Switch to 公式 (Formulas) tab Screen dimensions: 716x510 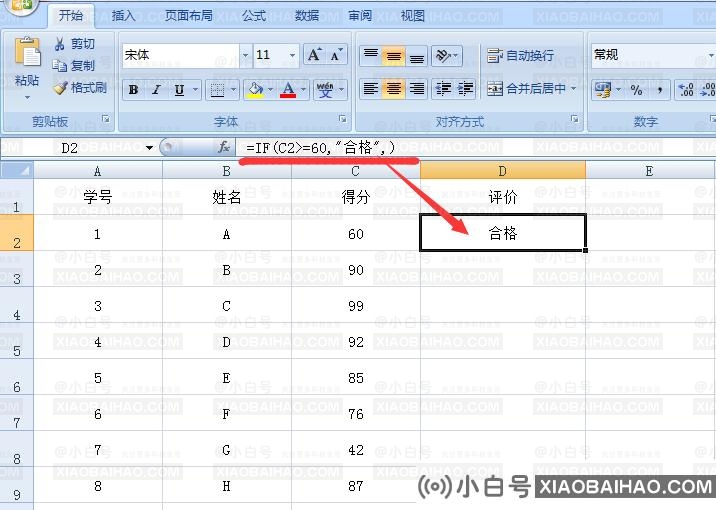[x=254, y=16]
